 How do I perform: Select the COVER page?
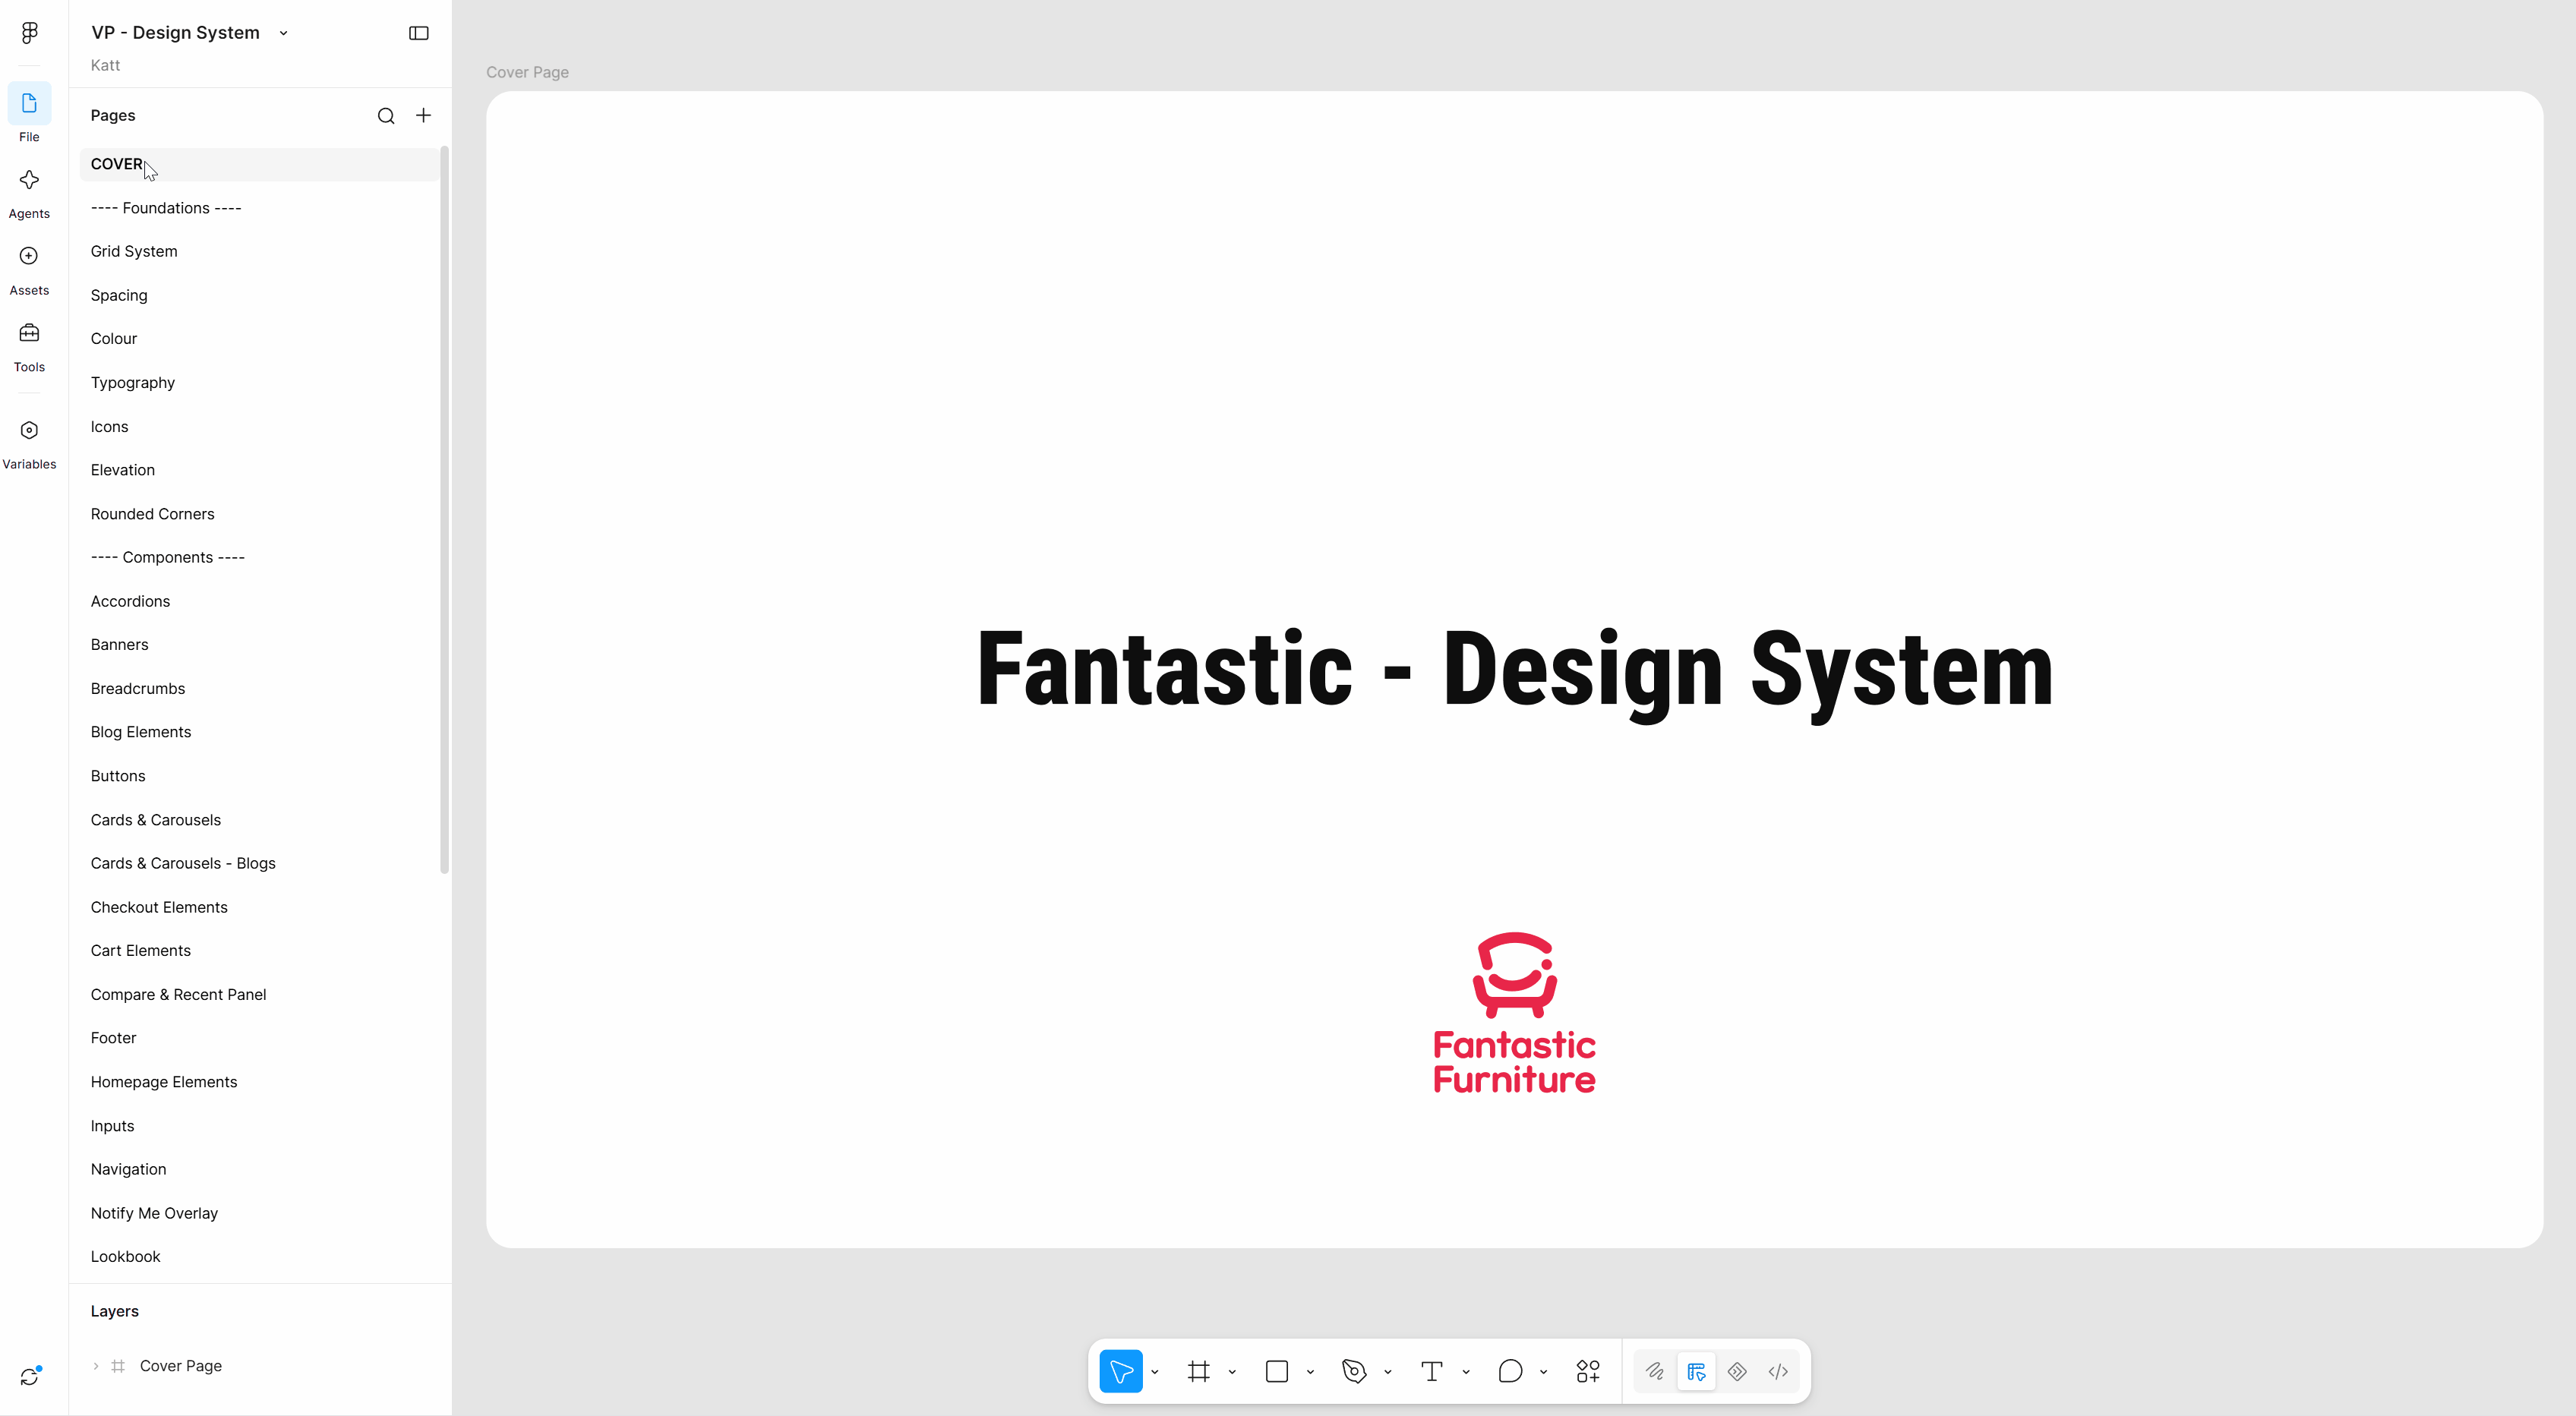coord(259,164)
